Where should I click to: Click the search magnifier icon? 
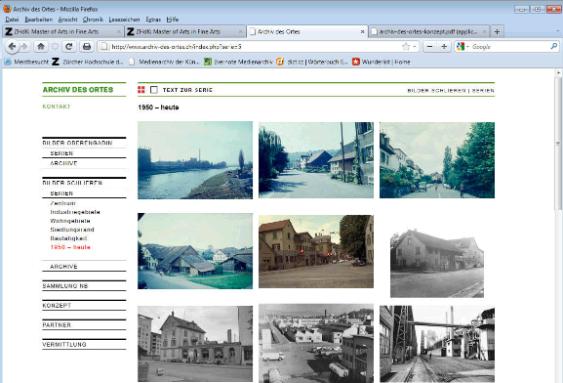tap(554, 46)
